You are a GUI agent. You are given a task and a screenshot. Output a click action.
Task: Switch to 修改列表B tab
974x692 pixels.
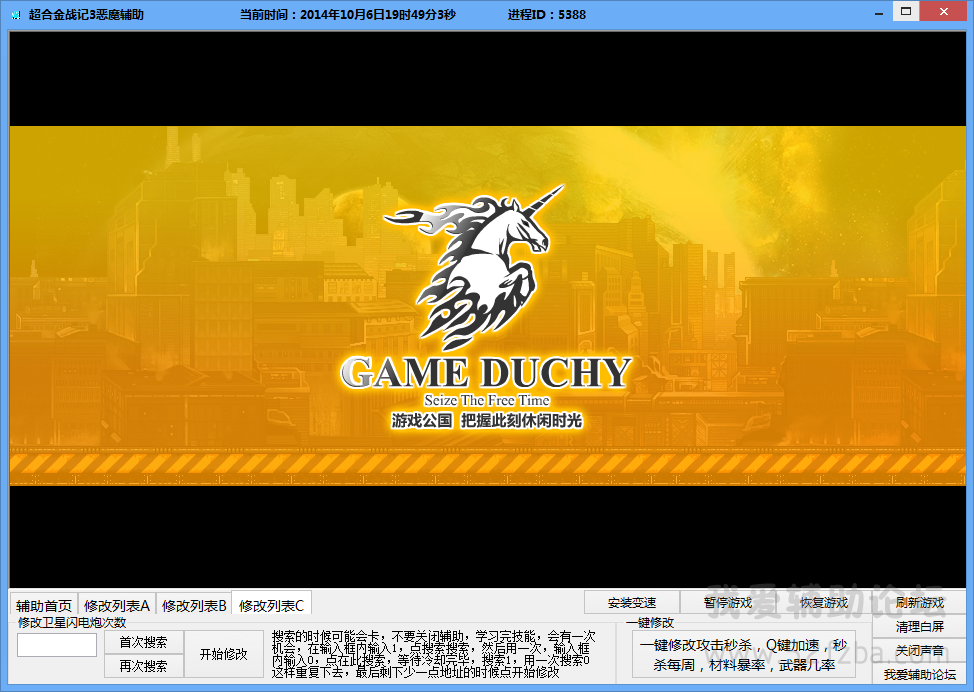[194, 605]
